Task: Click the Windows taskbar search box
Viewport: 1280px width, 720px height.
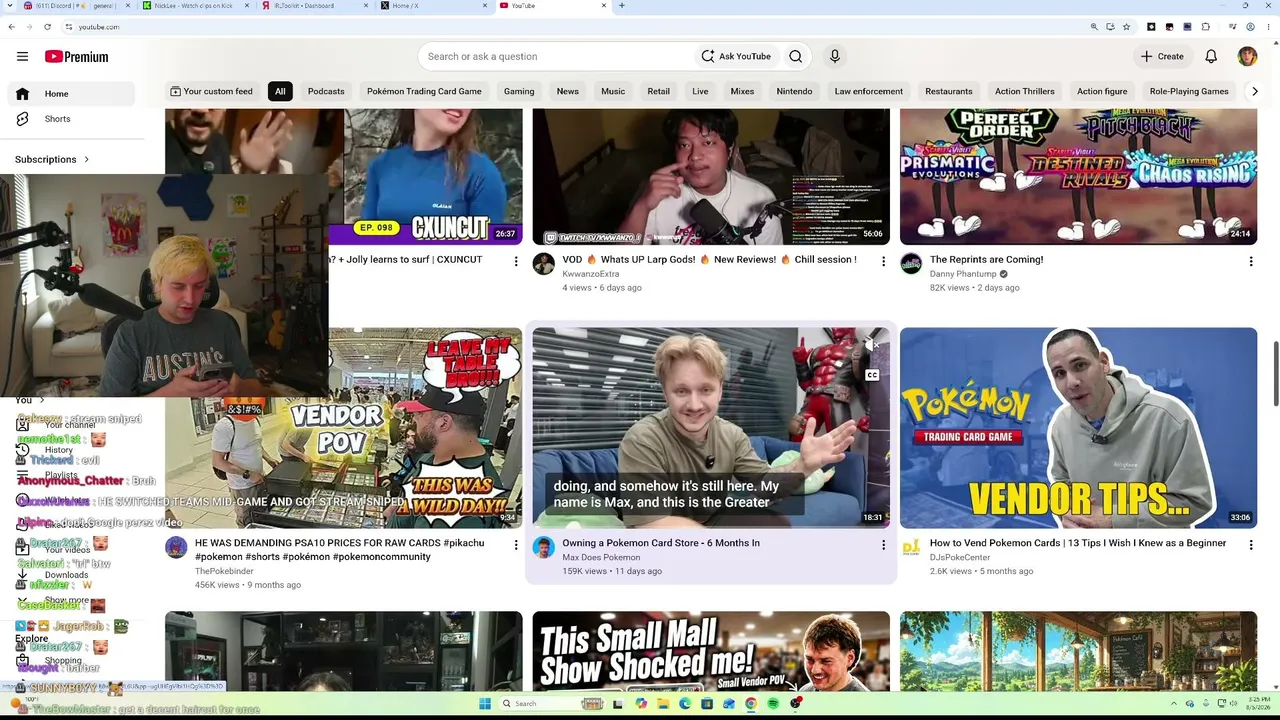Action: (550, 704)
